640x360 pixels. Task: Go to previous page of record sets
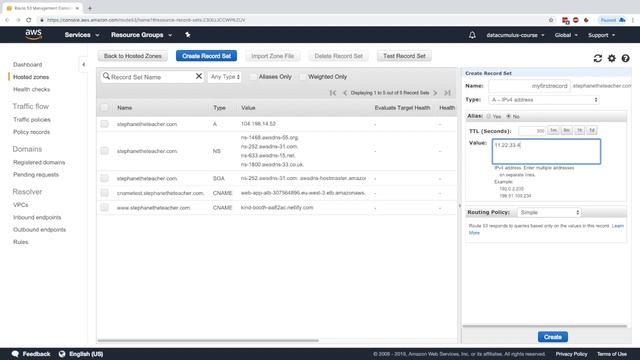click(345, 93)
